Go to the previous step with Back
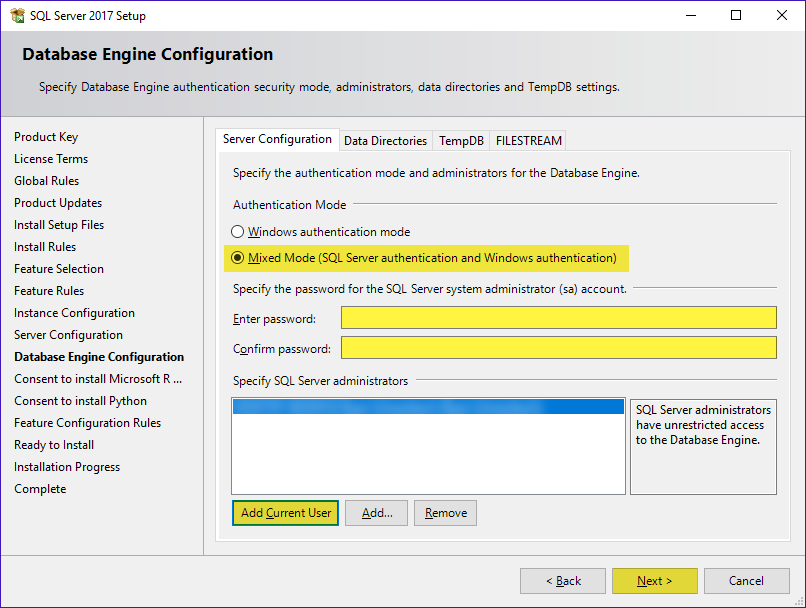This screenshot has height=608, width=806. pyautogui.click(x=563, y=581)
